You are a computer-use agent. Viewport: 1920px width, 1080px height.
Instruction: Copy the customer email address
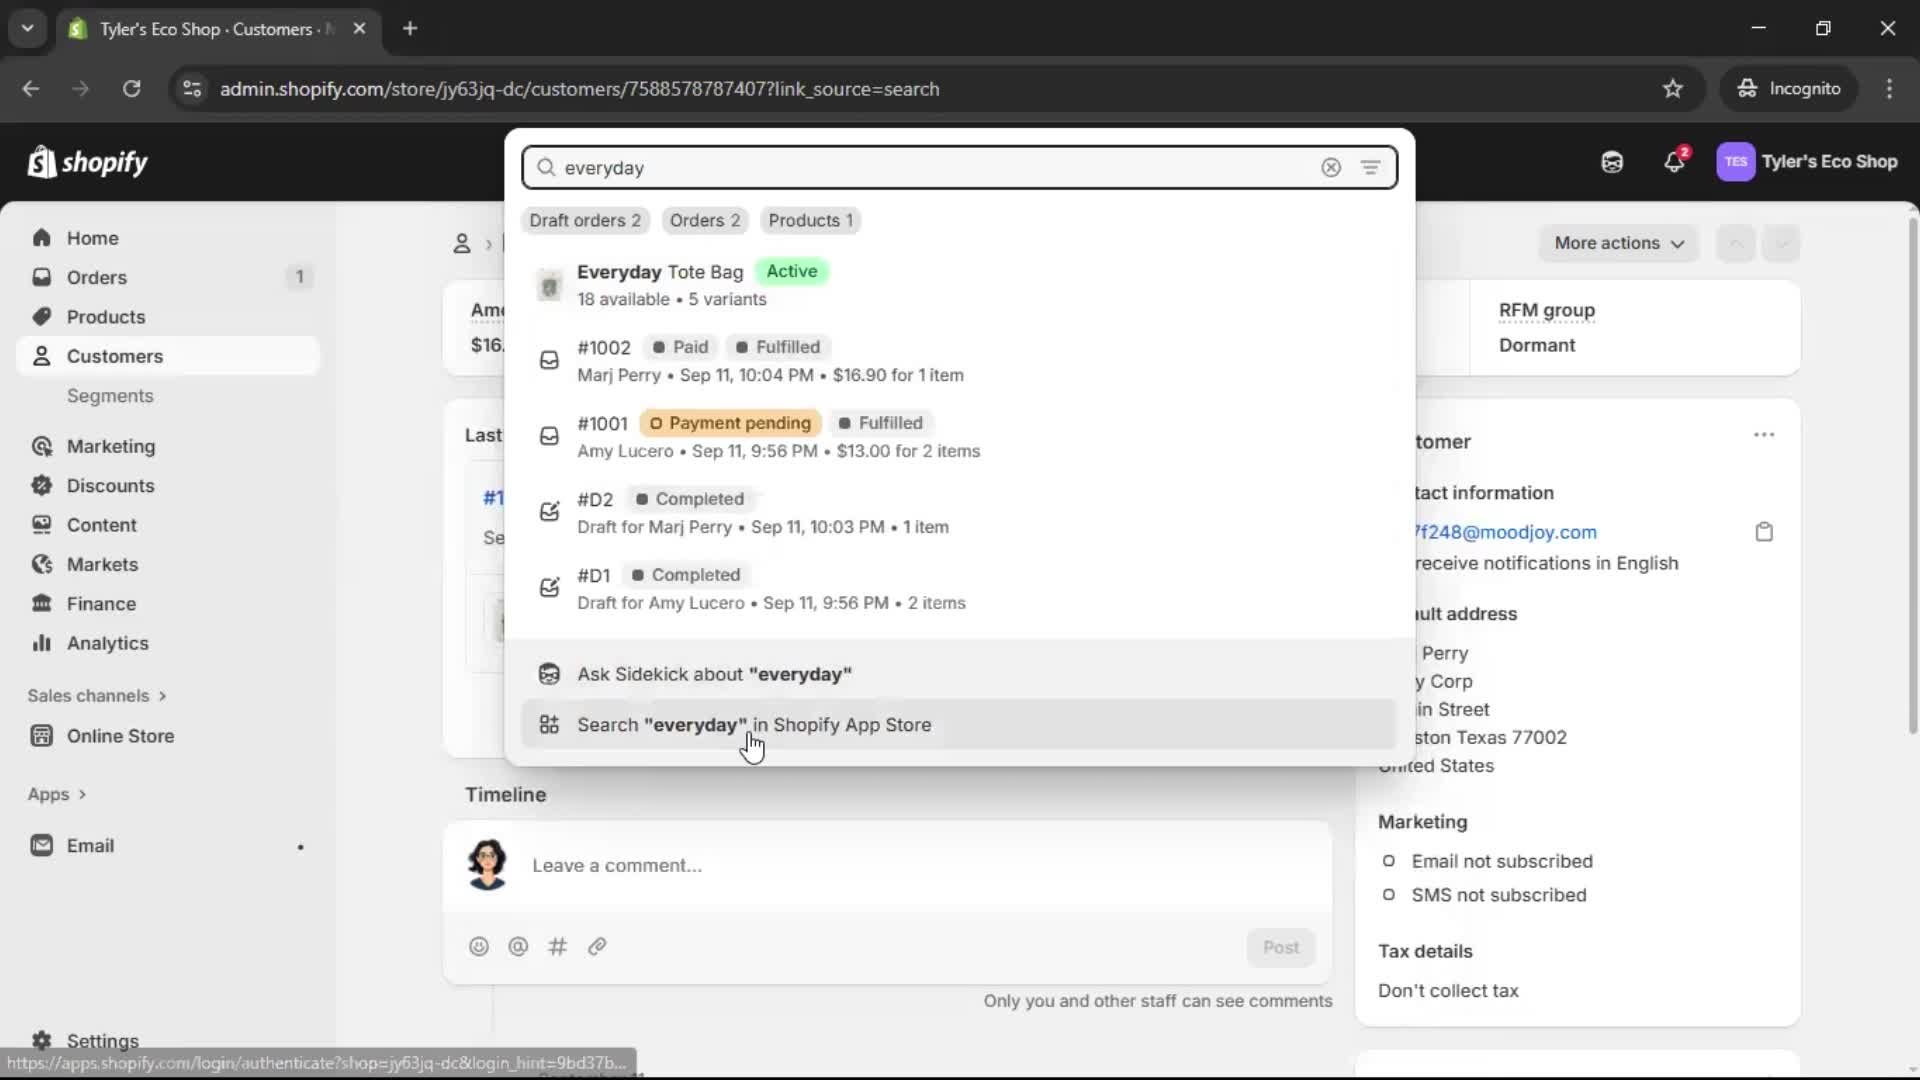pyautogui.click(x=1764, y=531)
